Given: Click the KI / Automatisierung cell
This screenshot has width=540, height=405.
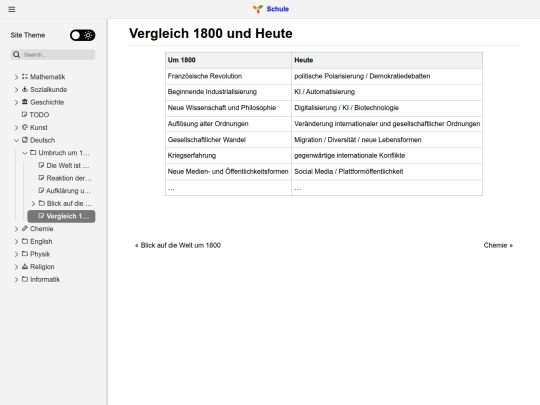Looking at the screenshot, I should click(387, 92).
